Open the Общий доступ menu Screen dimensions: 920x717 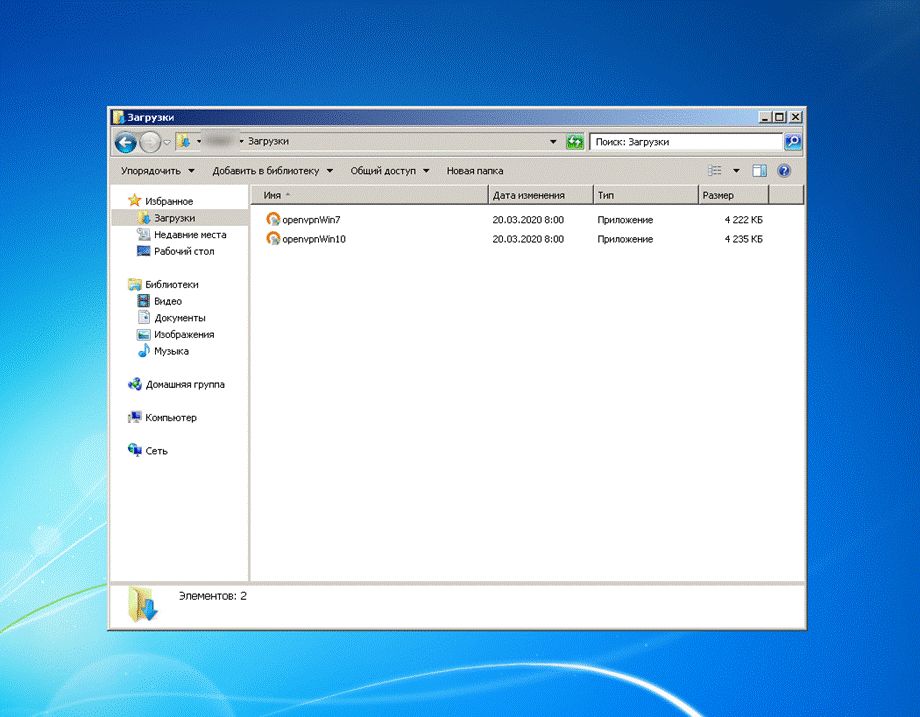coord(390,171)
